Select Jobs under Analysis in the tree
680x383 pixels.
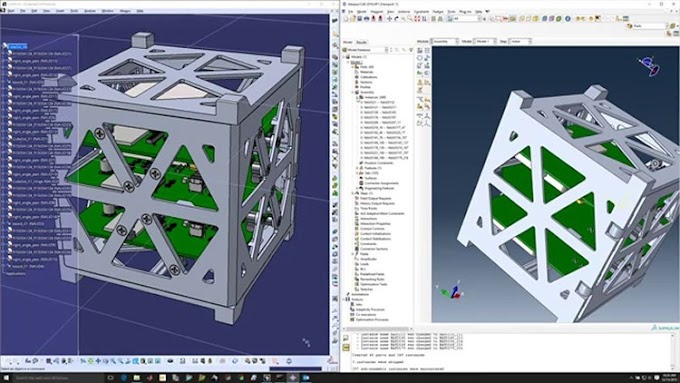(x=359, y=304)
